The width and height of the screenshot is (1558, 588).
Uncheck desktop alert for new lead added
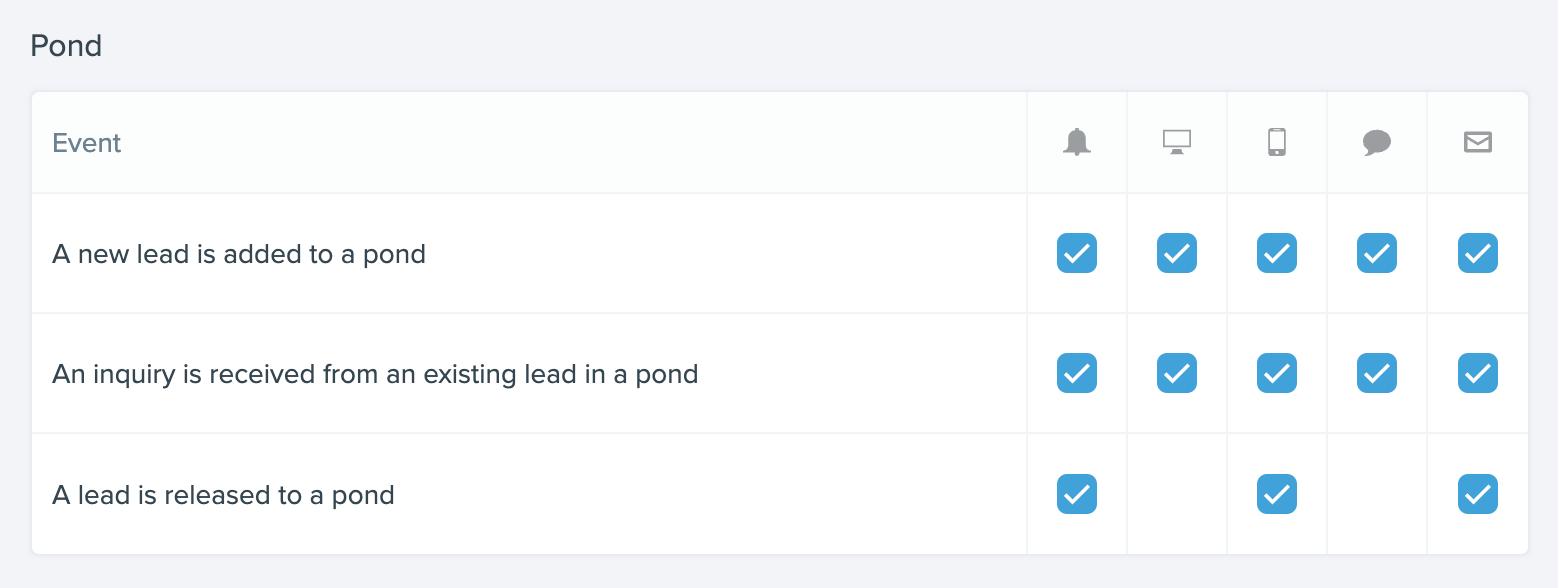pos(1177,253)
